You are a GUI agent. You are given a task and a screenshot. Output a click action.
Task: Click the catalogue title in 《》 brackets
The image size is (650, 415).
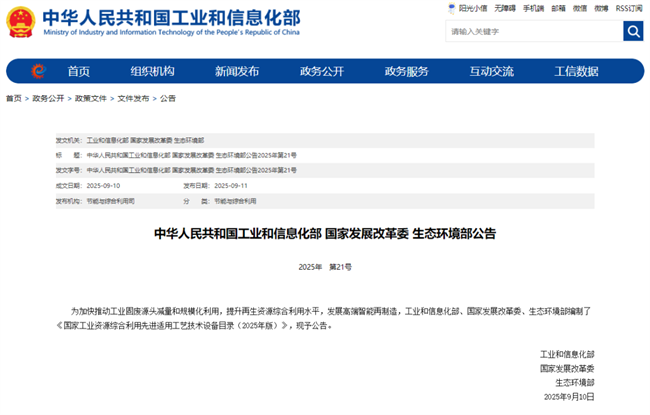(x=172, y=326)
